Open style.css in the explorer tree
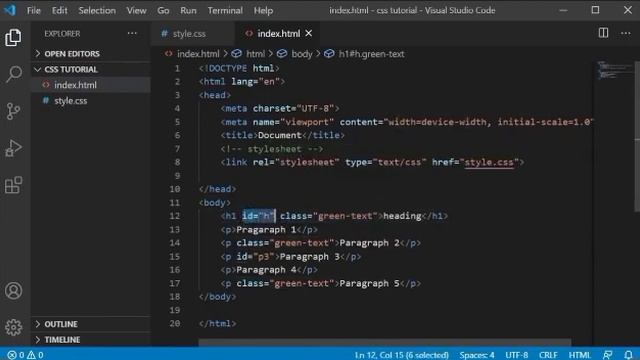The image size is (640, 360). pos(91,100)
